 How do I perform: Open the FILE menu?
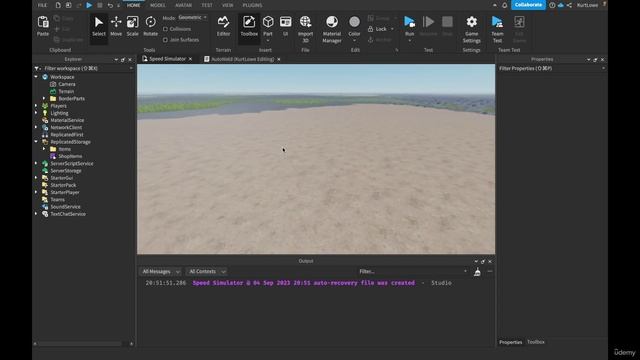pyautogui.click(x=42, y=5)
